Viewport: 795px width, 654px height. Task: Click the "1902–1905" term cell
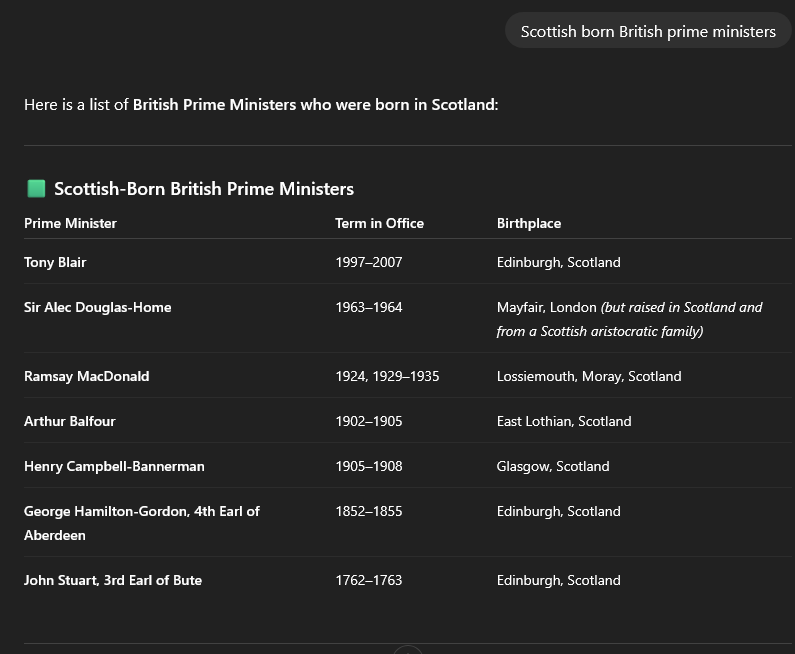(x=369, y=421)
